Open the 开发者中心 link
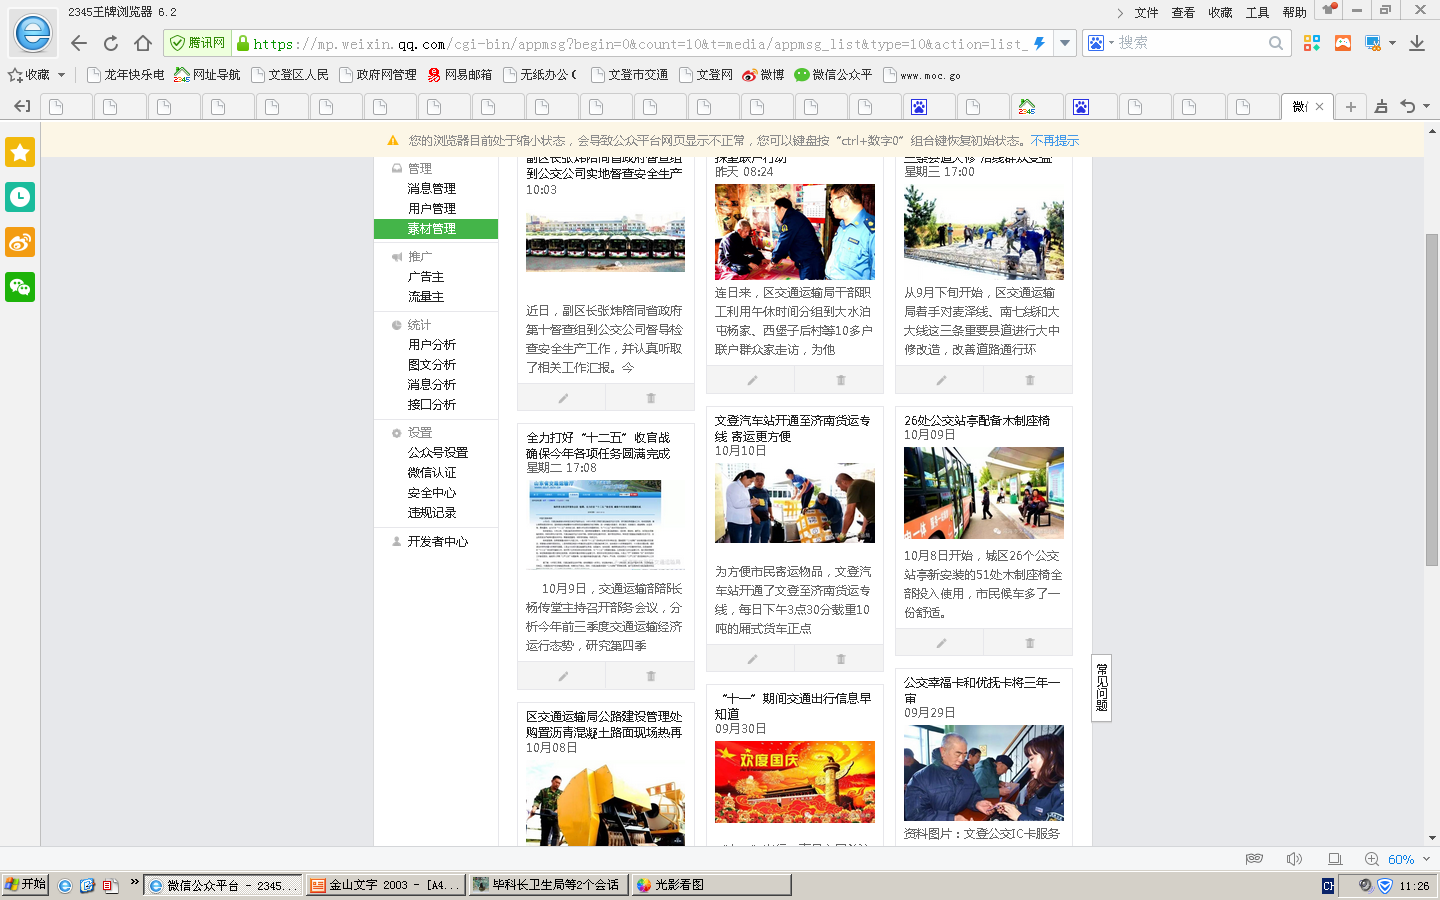This screenshot has width=1440, height=900. click(x=437, y=541)
